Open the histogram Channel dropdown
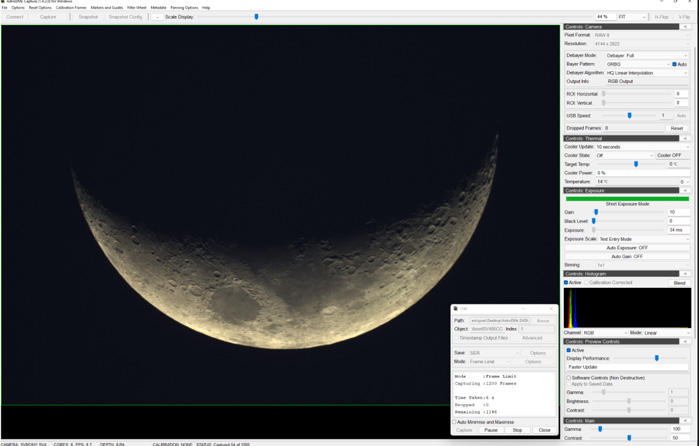Image resolution: width=700 pixels, height=446 pixels. tap(603, 333)
